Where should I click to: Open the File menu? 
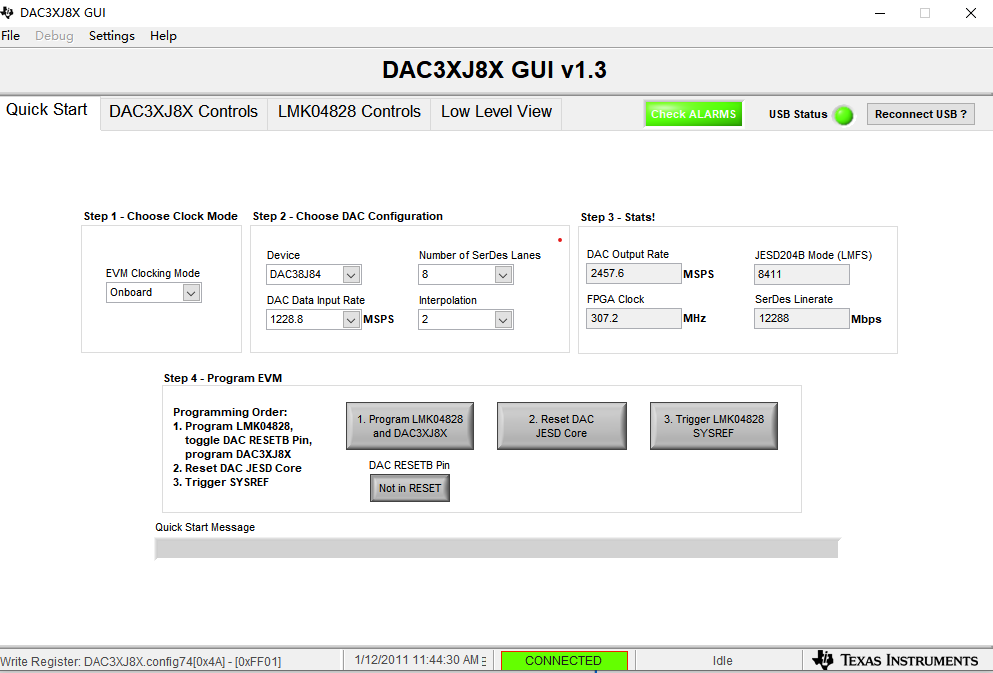(11, 36)
